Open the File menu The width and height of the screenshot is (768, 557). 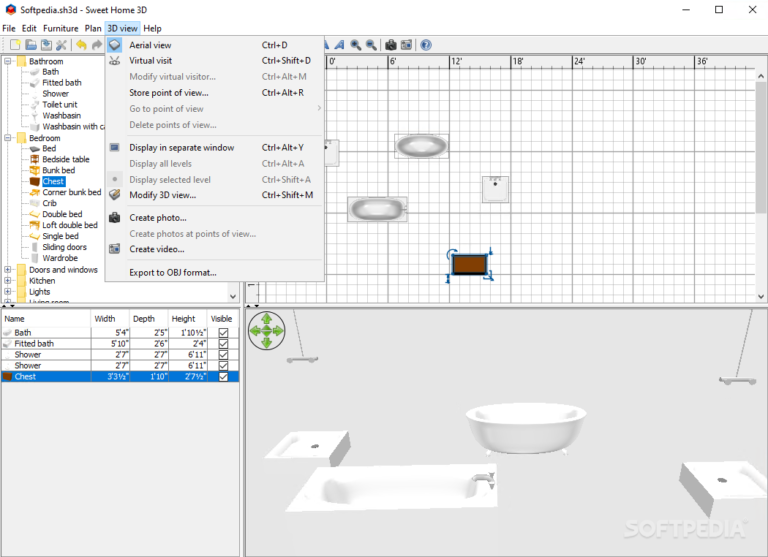pos(9,28)
